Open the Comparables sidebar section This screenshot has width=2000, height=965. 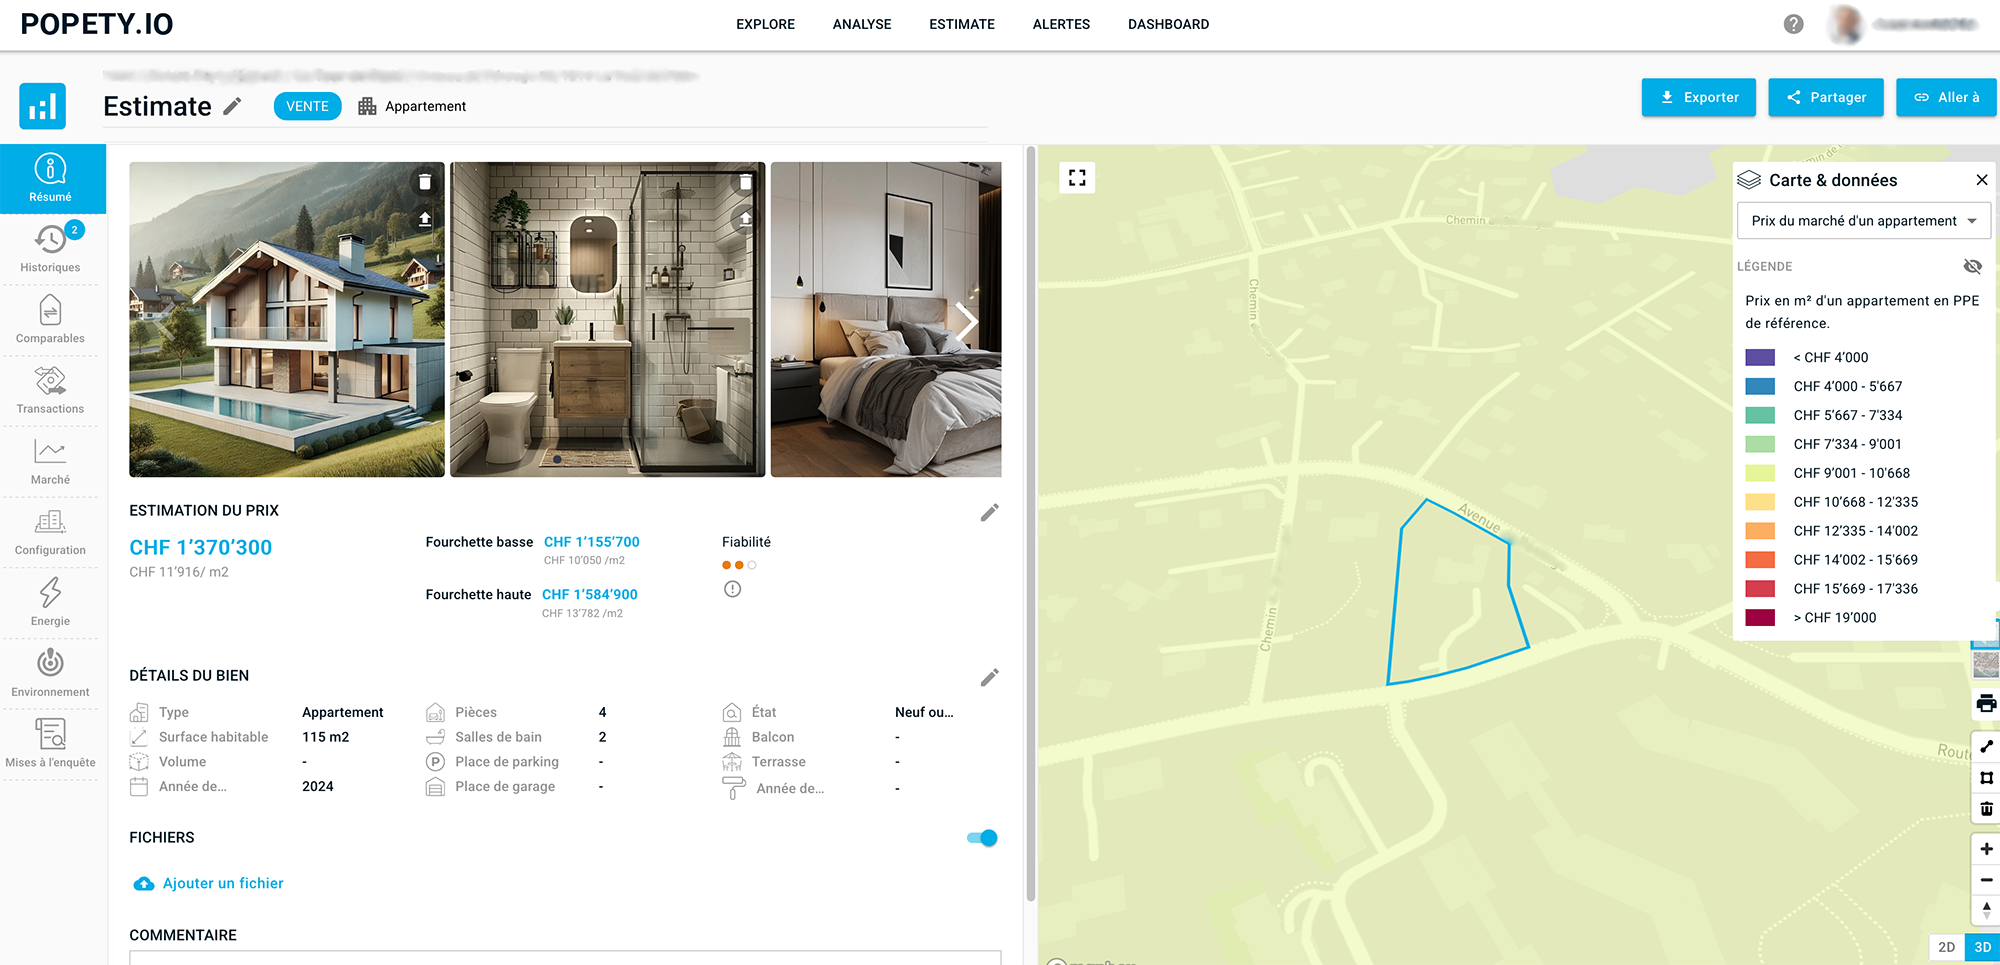[50, 319]
